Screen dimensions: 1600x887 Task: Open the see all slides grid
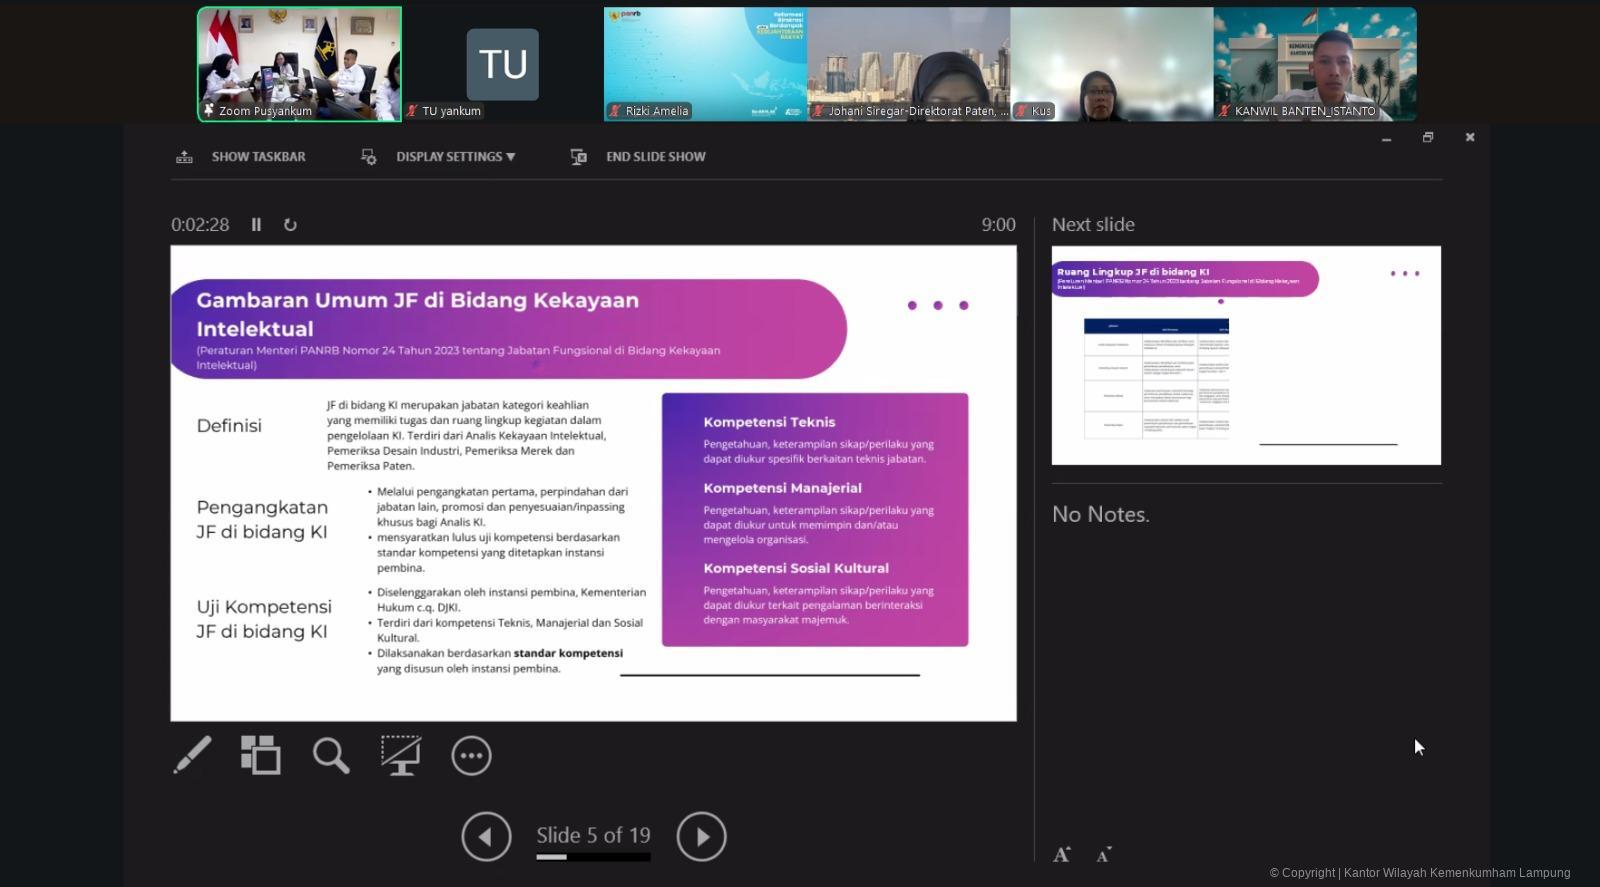click(x=261, y=755)
